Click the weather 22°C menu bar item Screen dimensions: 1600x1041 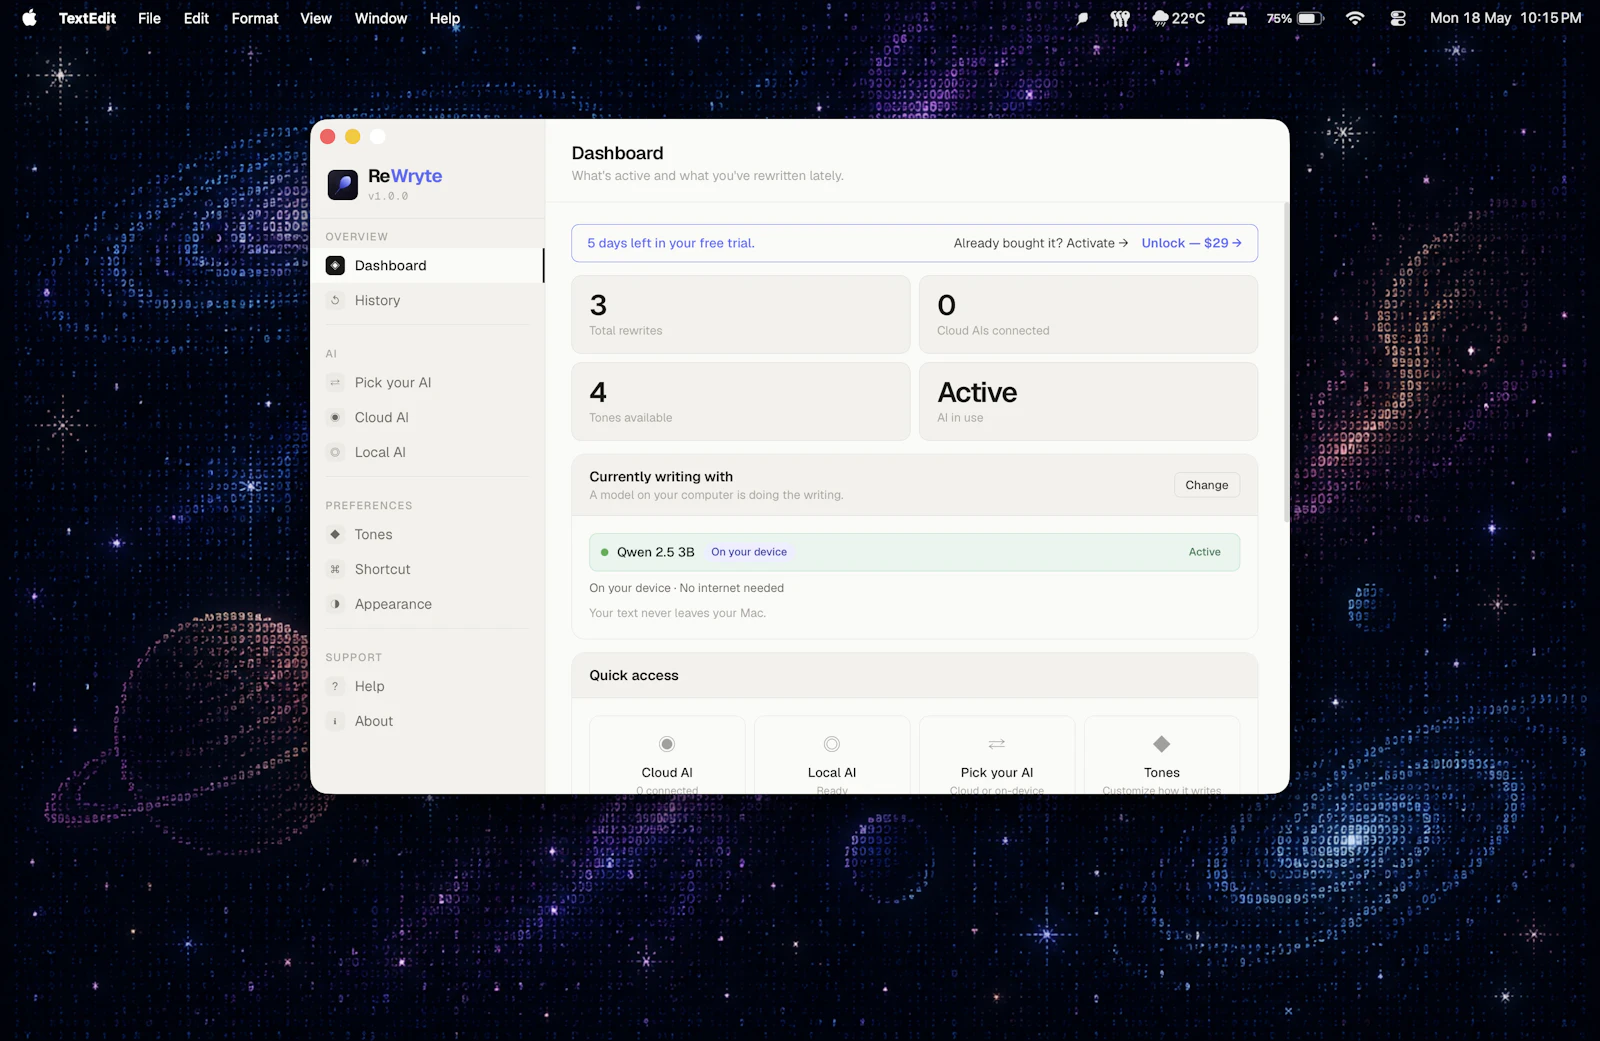1178,18
